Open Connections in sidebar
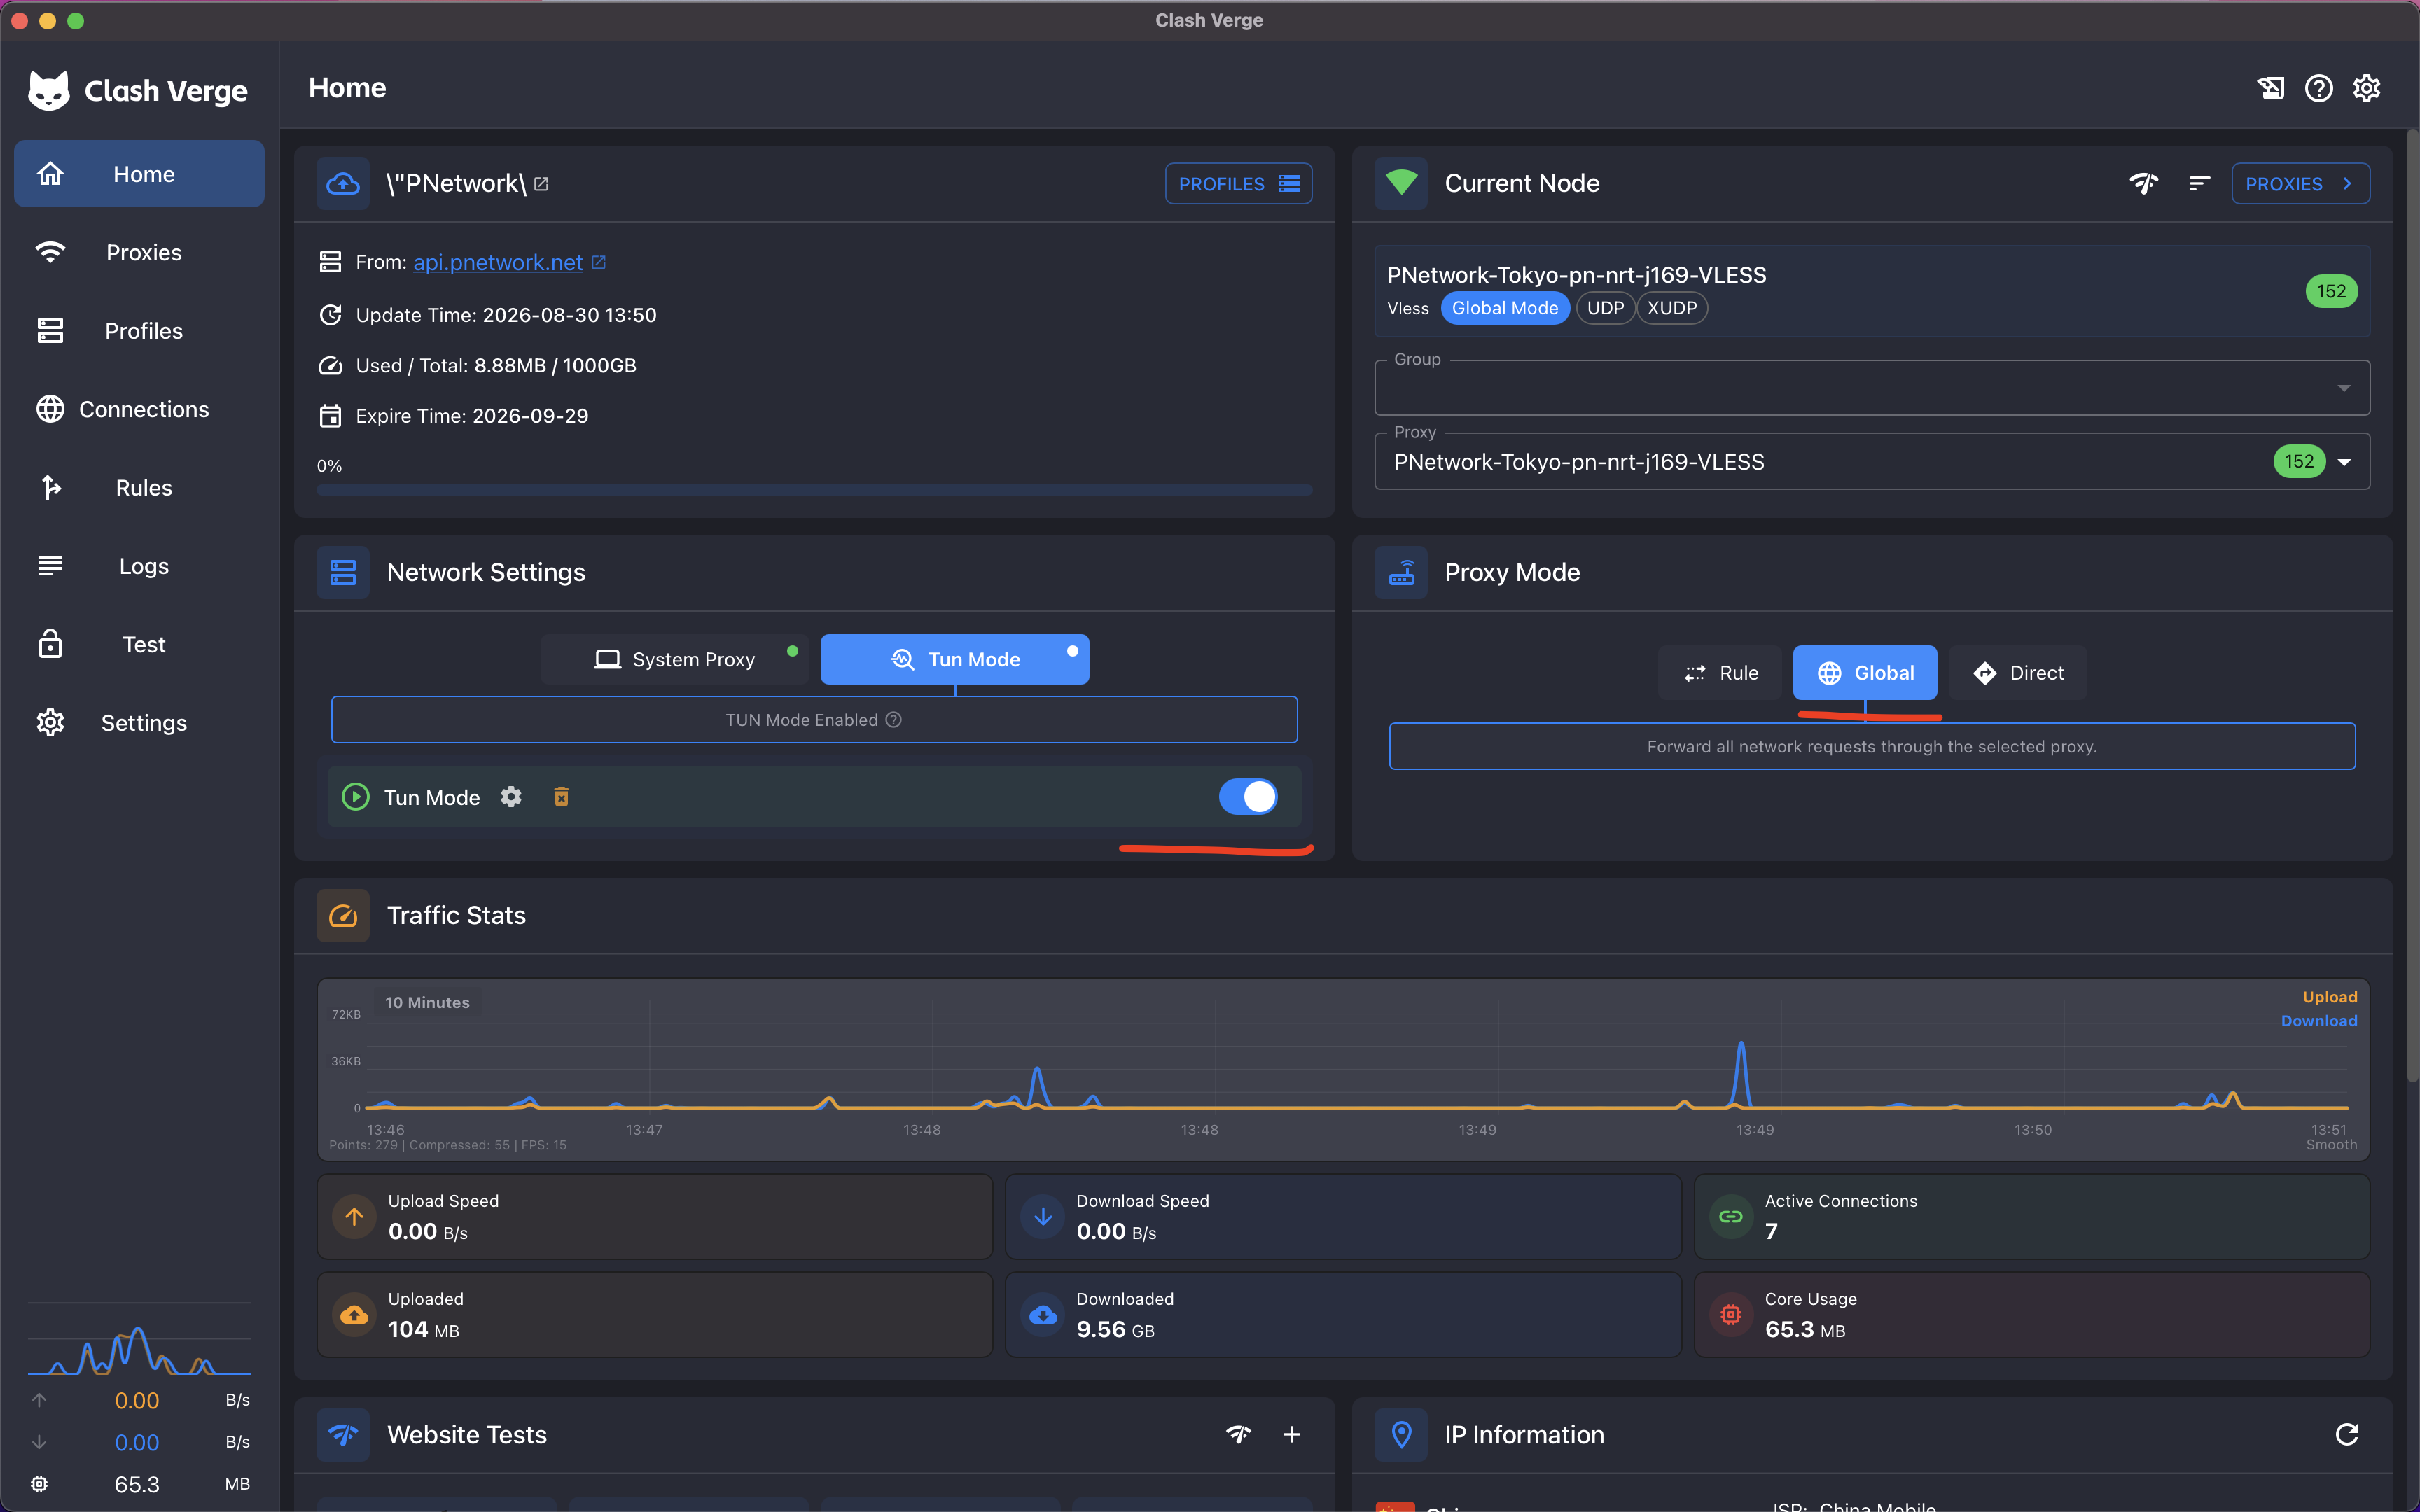Screen dimensions: 2420x1512 pos(139,409)
